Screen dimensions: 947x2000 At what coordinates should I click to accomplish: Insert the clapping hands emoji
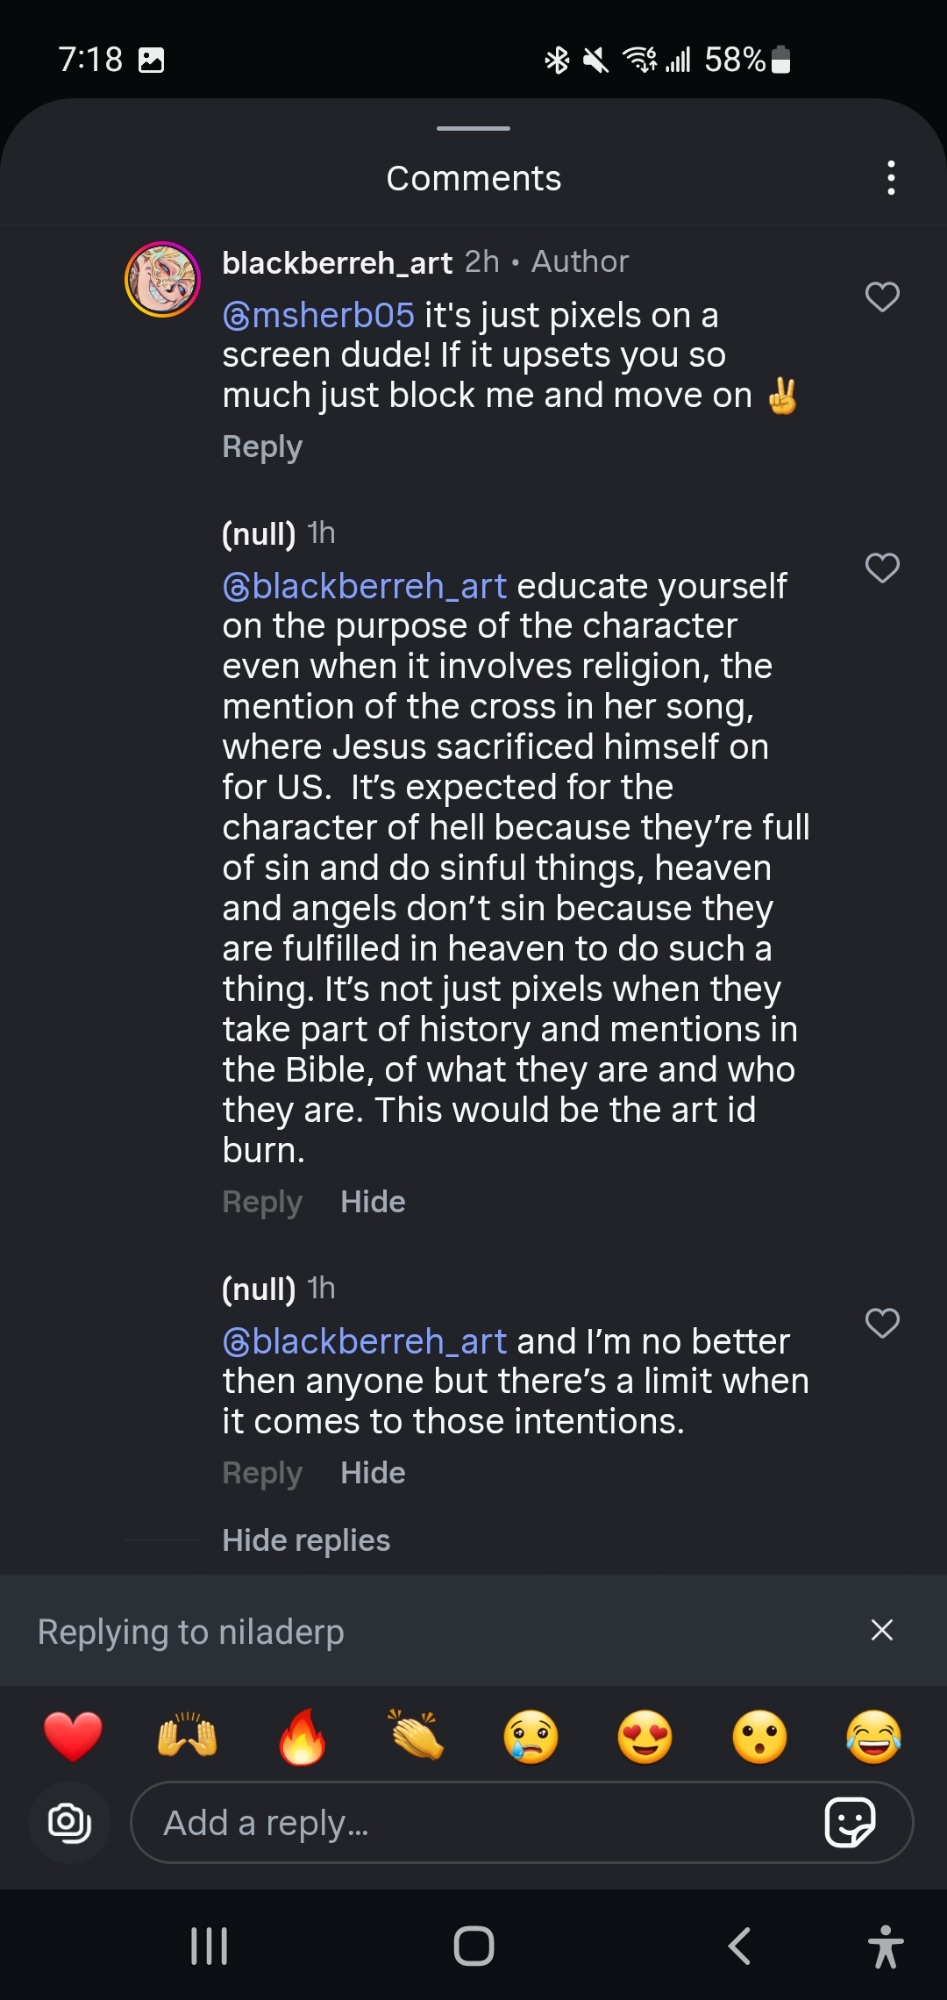[416, 1736]
